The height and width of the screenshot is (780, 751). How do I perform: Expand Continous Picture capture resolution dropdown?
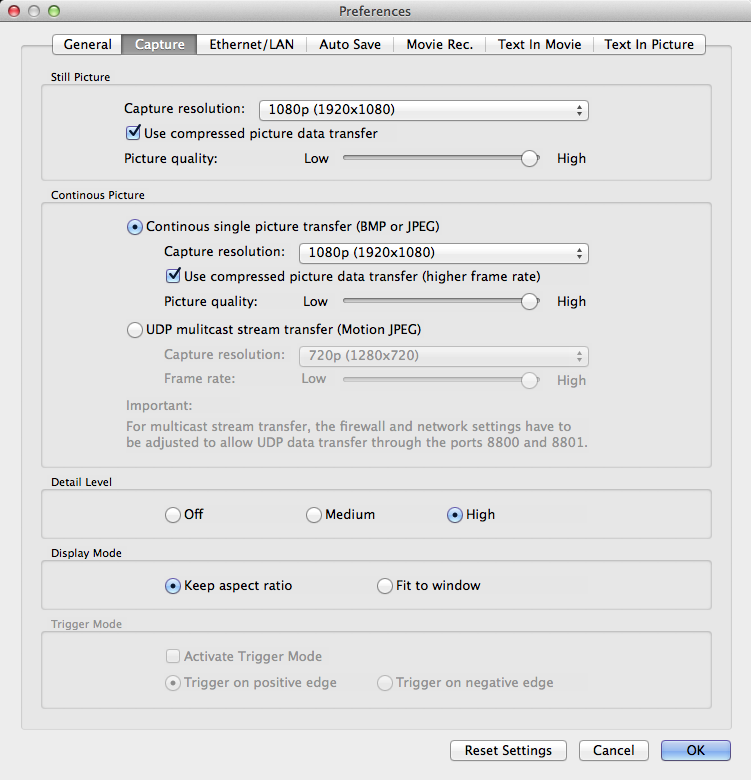click(443, 253)
